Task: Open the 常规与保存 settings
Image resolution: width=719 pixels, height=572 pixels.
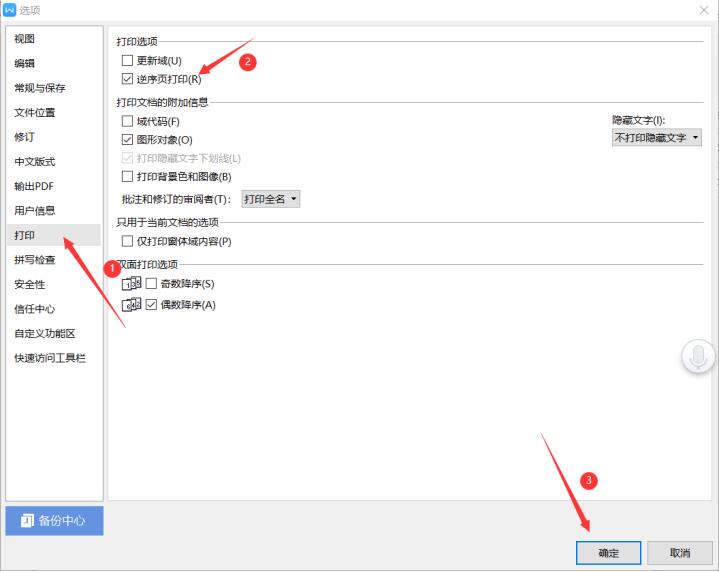Action: pyautogui.click(x=54, y=88)
